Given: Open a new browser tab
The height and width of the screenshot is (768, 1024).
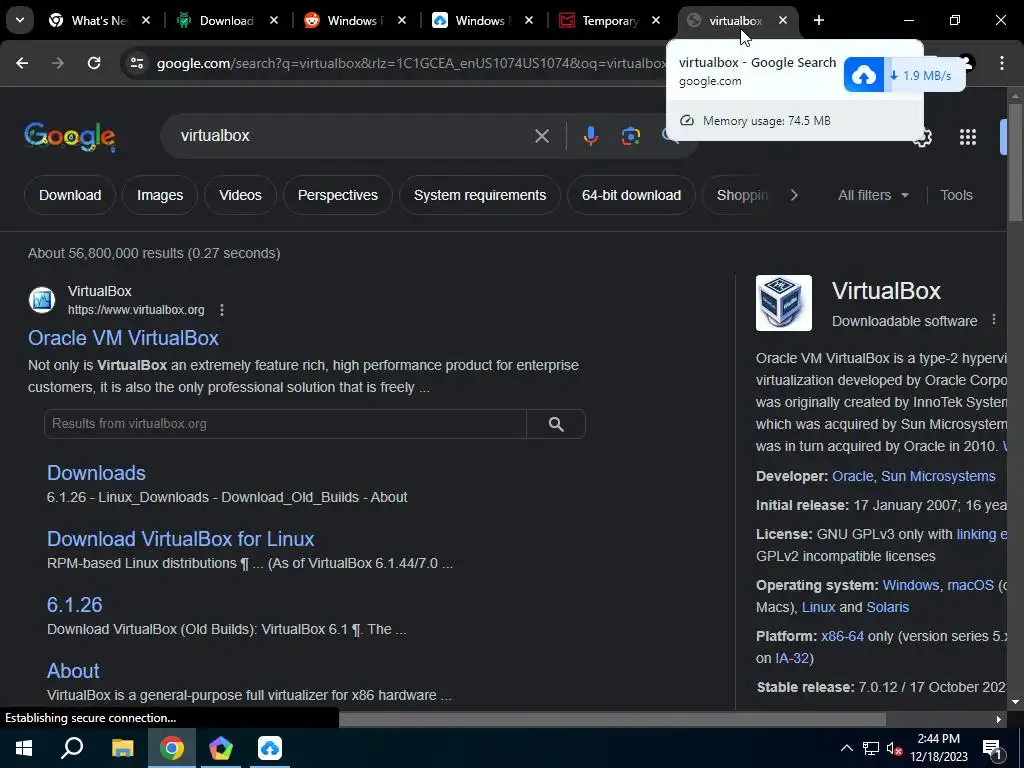Looking at the screenshot, I should click(819, 21).
